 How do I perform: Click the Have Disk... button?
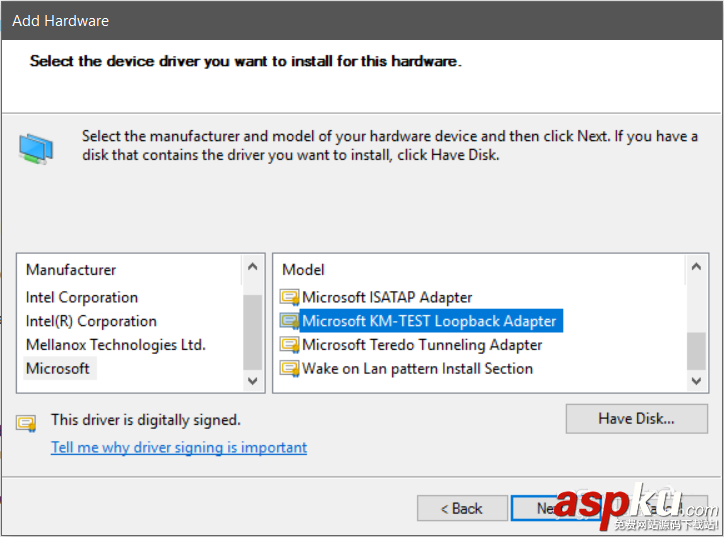pyautogui.click(x=636, y=419)
